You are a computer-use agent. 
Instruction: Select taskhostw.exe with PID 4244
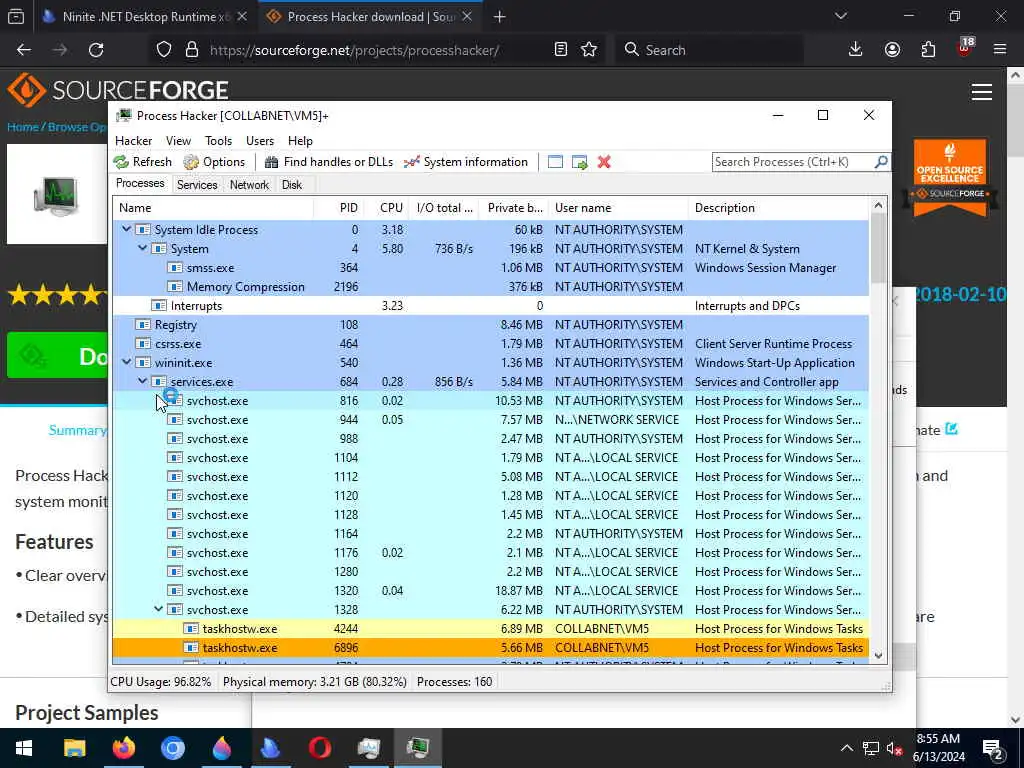click(490, 628)
